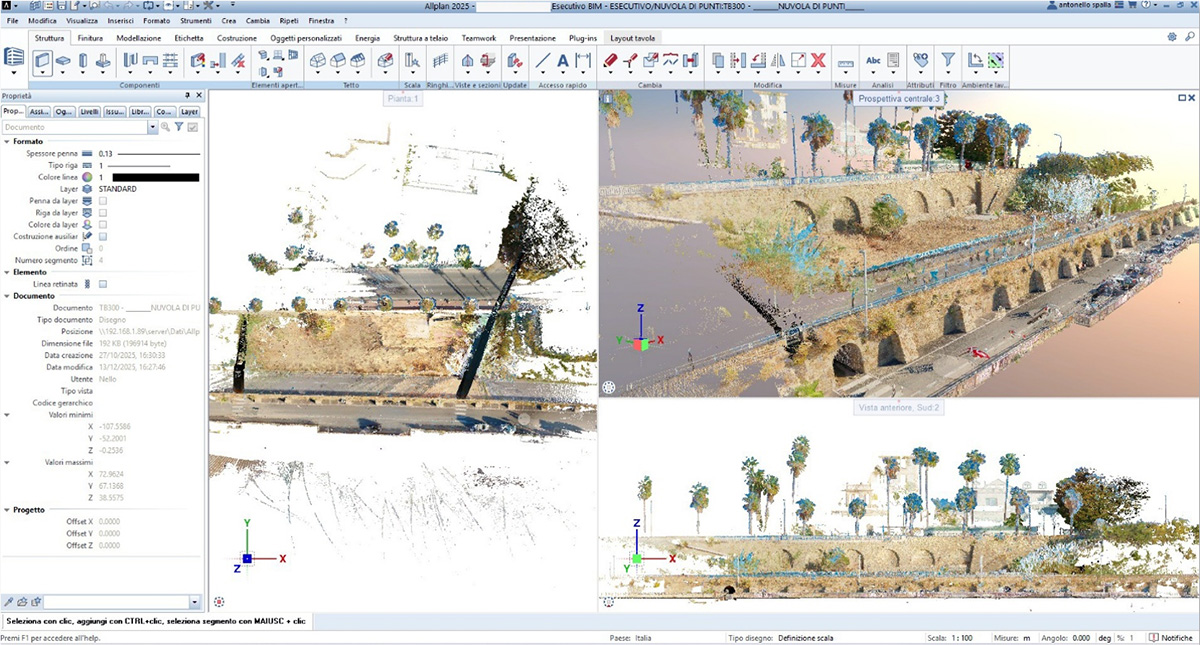The height and width of the screenshot is (645, 1200).
Task: Toggle the 'Costruzione ausiliar' checkbox
Action: (103, 236)
